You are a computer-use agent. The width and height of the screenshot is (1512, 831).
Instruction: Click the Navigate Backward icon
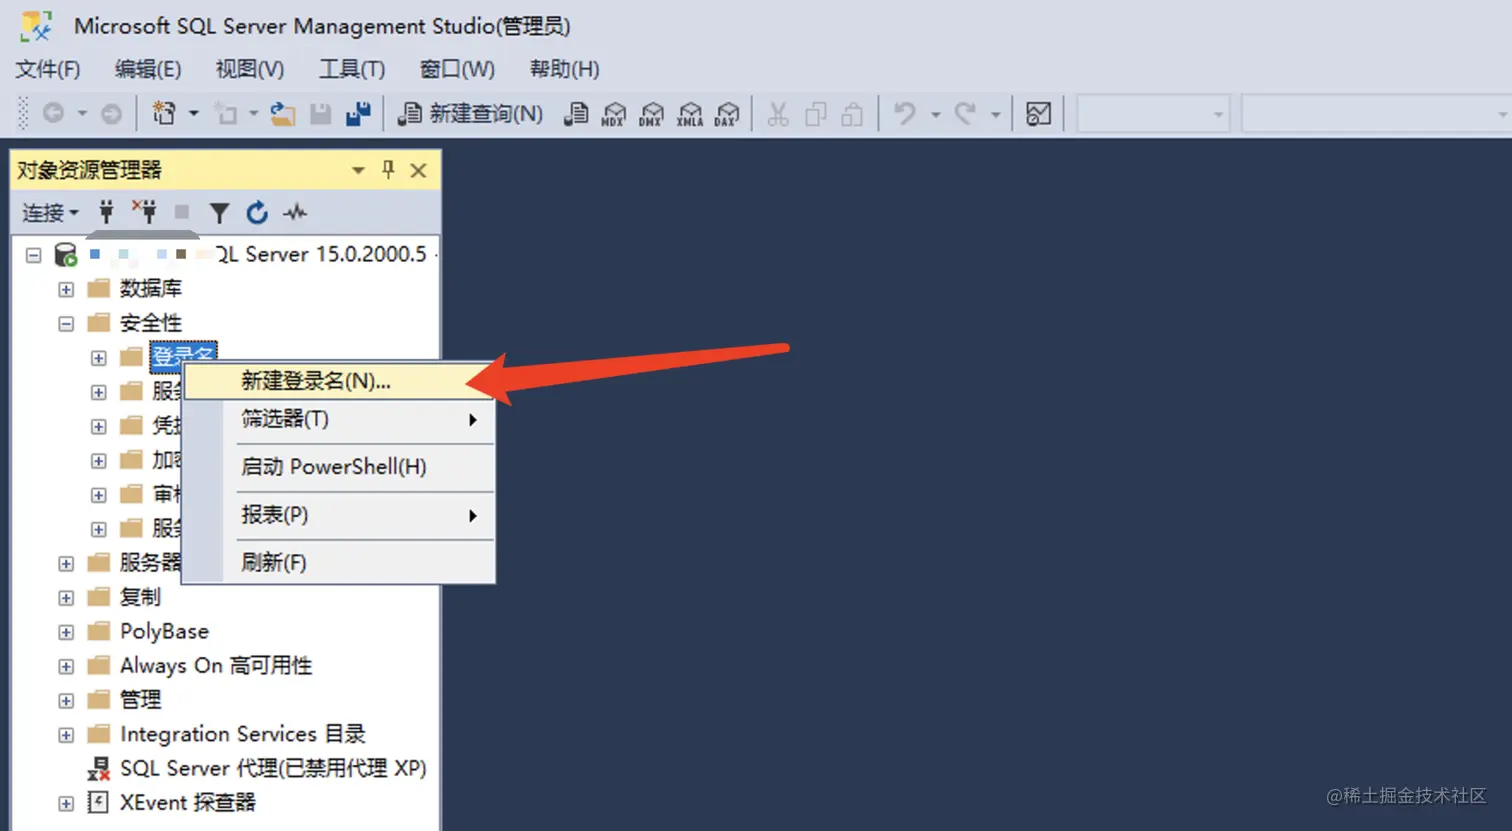click(53, 114)
